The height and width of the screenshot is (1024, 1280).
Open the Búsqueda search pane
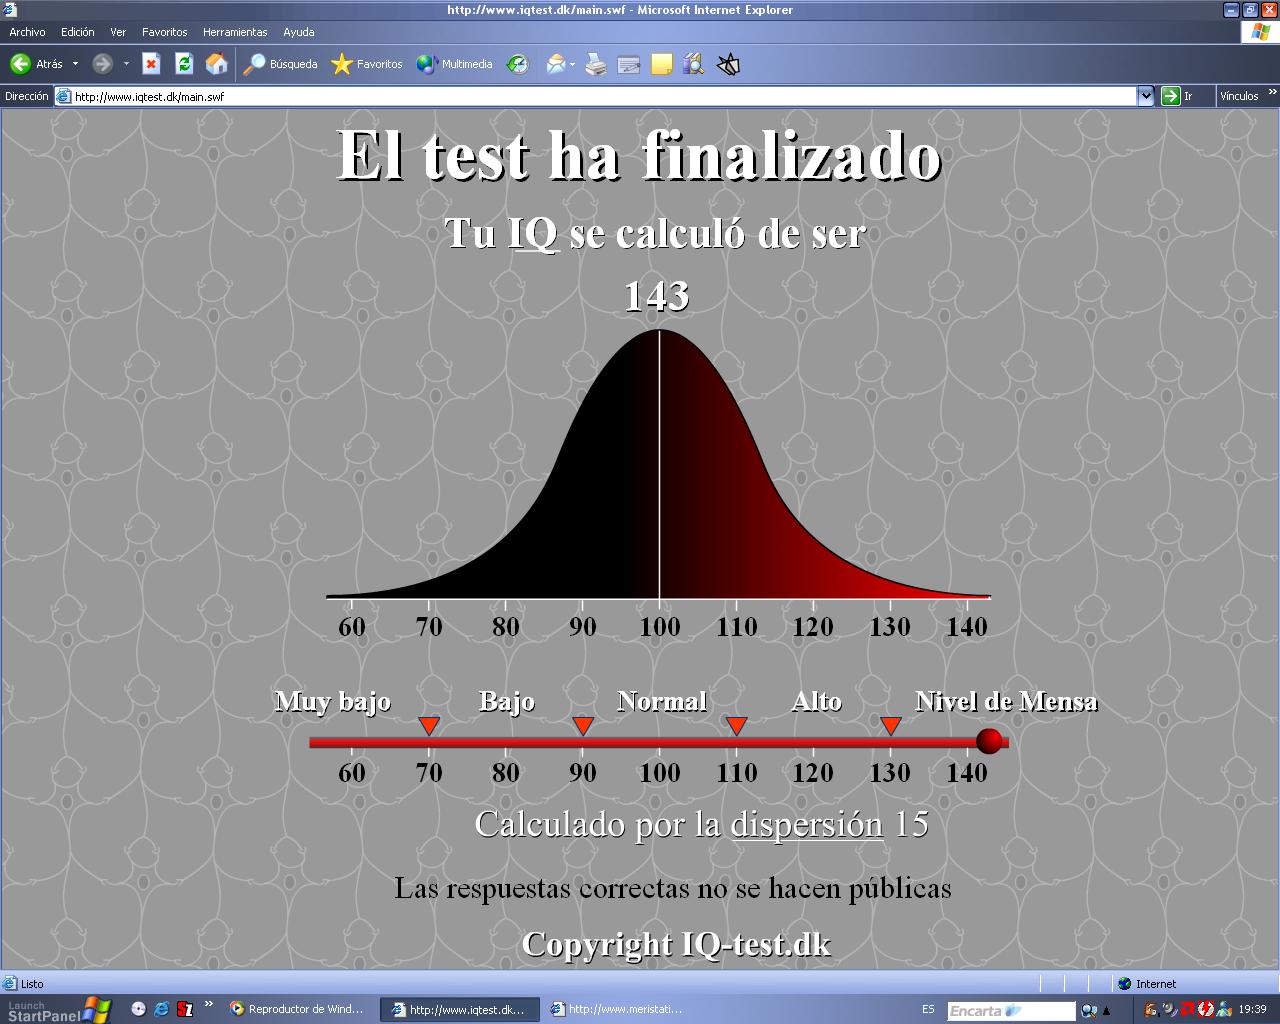coord(280,64)
